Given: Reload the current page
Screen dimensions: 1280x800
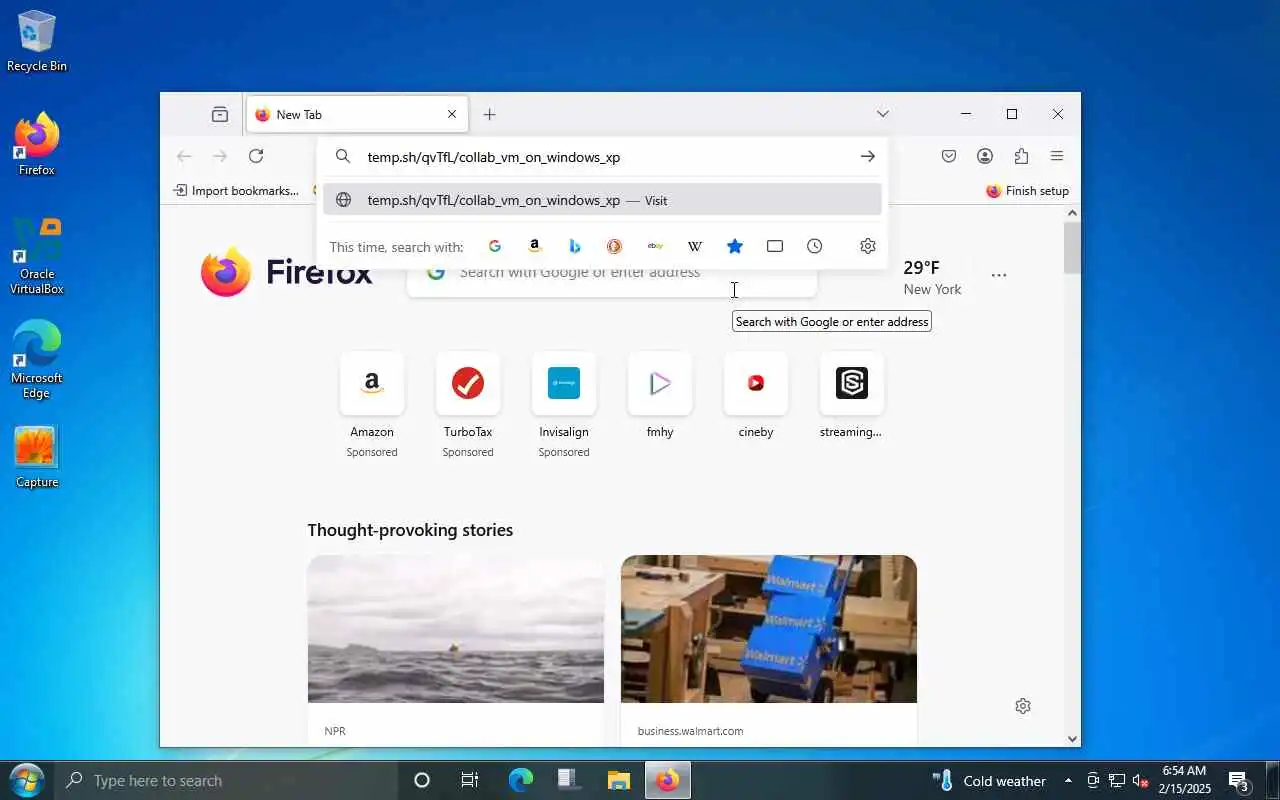Looking at the screenshot, I should 256,156.
